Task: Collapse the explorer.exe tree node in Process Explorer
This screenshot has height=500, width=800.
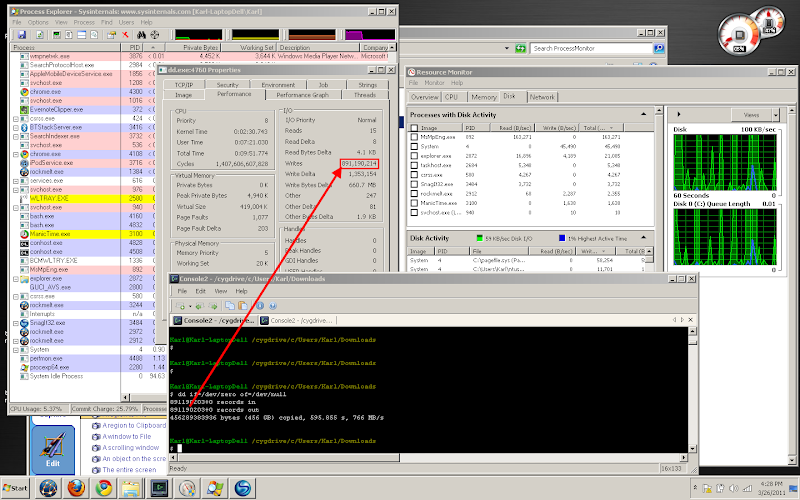Action: tap(16, 279)
